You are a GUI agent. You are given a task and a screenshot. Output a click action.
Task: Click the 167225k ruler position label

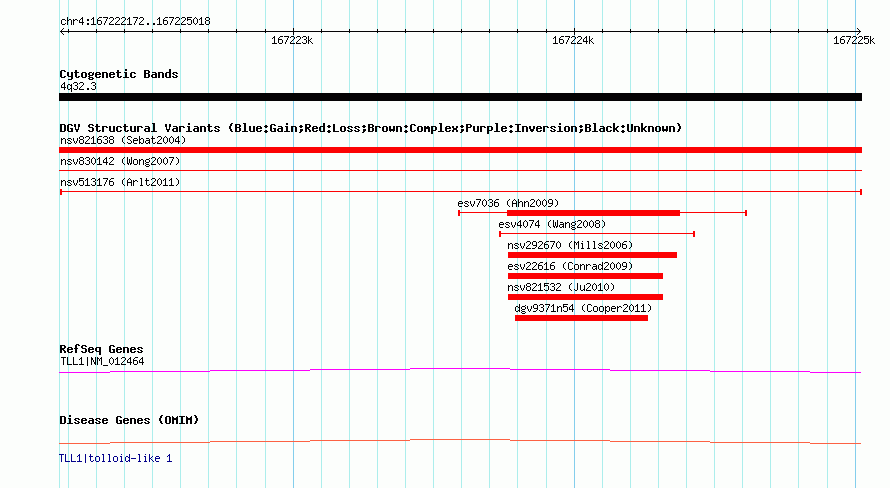pyautogui.click(x=854, y=40)
